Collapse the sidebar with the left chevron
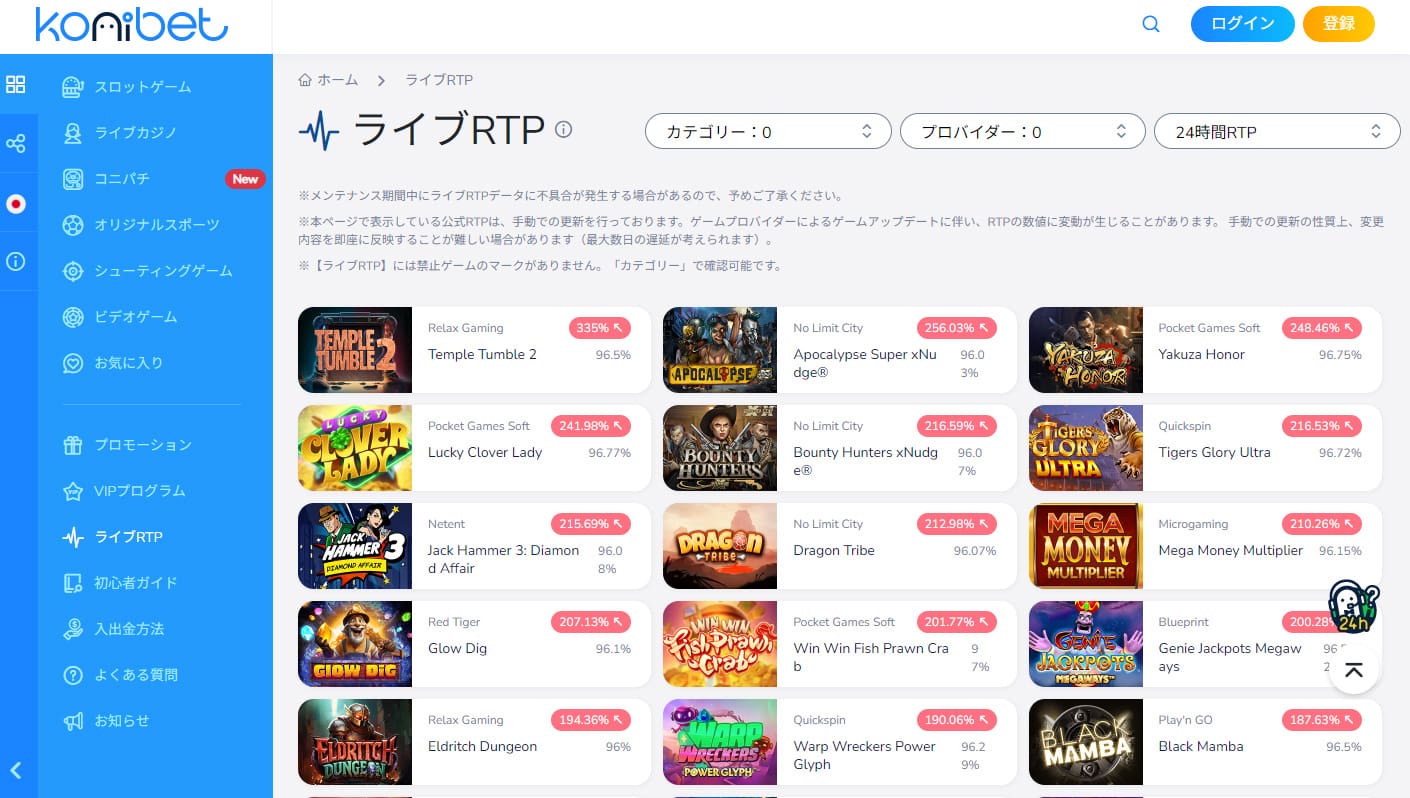Screen dimensions: 1410x798 pyautogui.click(x=16, y=770)
